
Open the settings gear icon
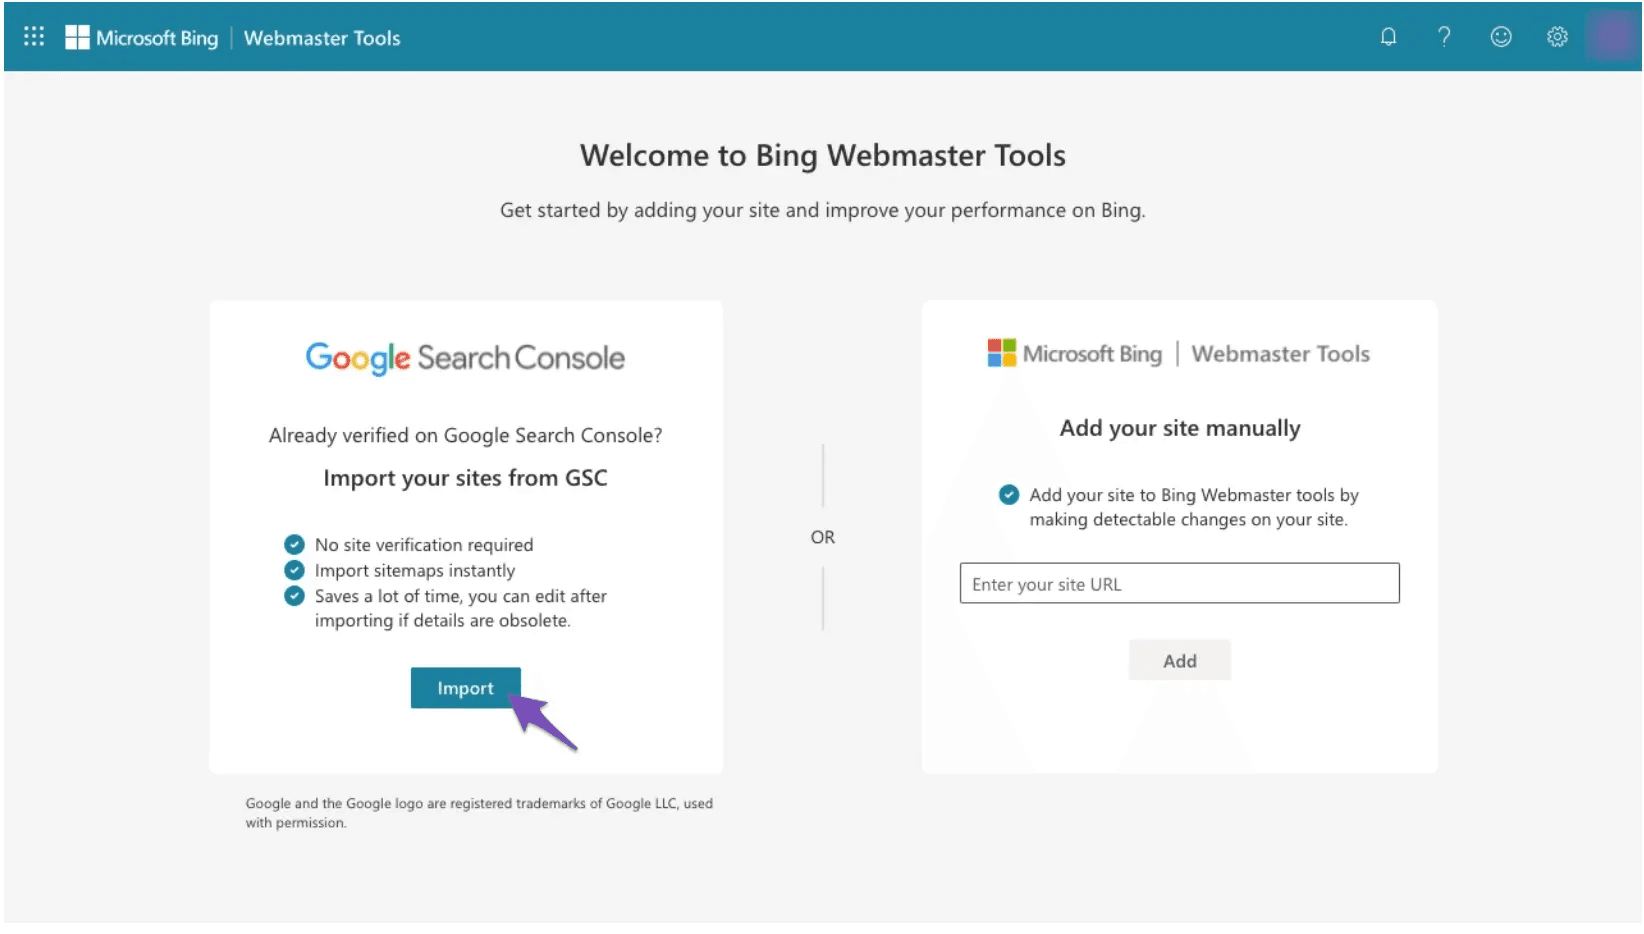1556,36
